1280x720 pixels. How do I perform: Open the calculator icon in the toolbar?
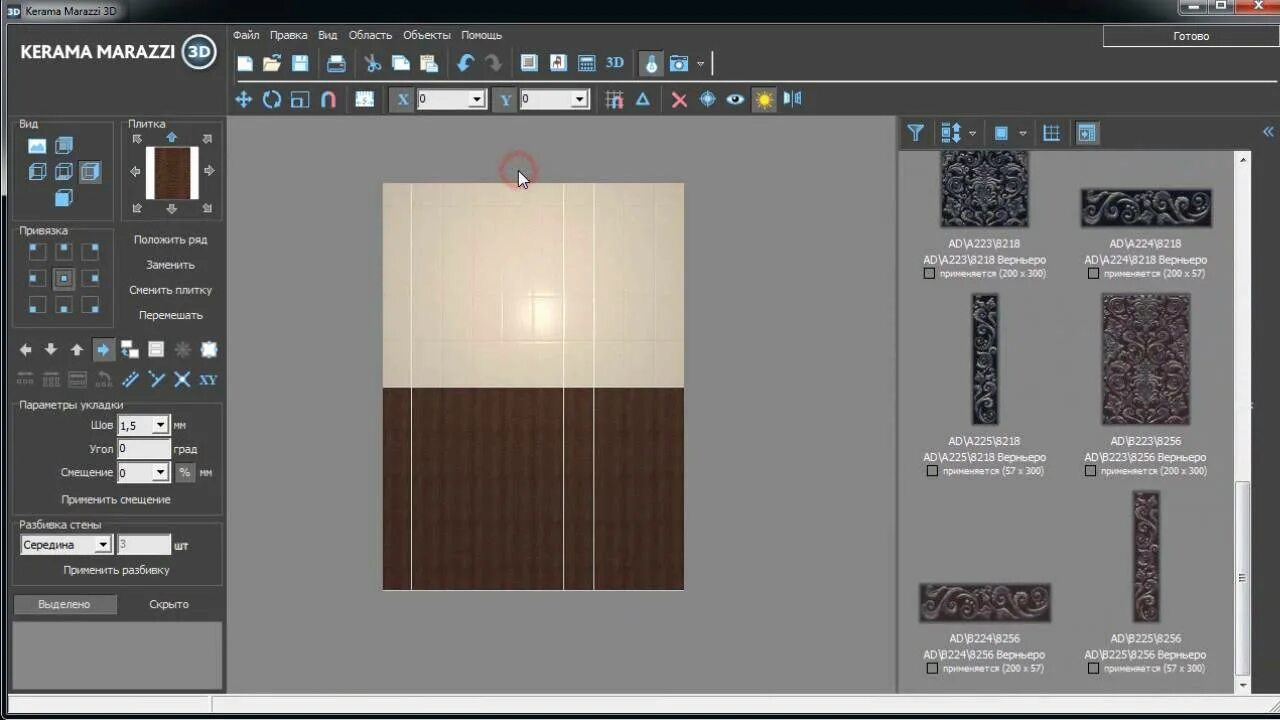click(587, 63)
